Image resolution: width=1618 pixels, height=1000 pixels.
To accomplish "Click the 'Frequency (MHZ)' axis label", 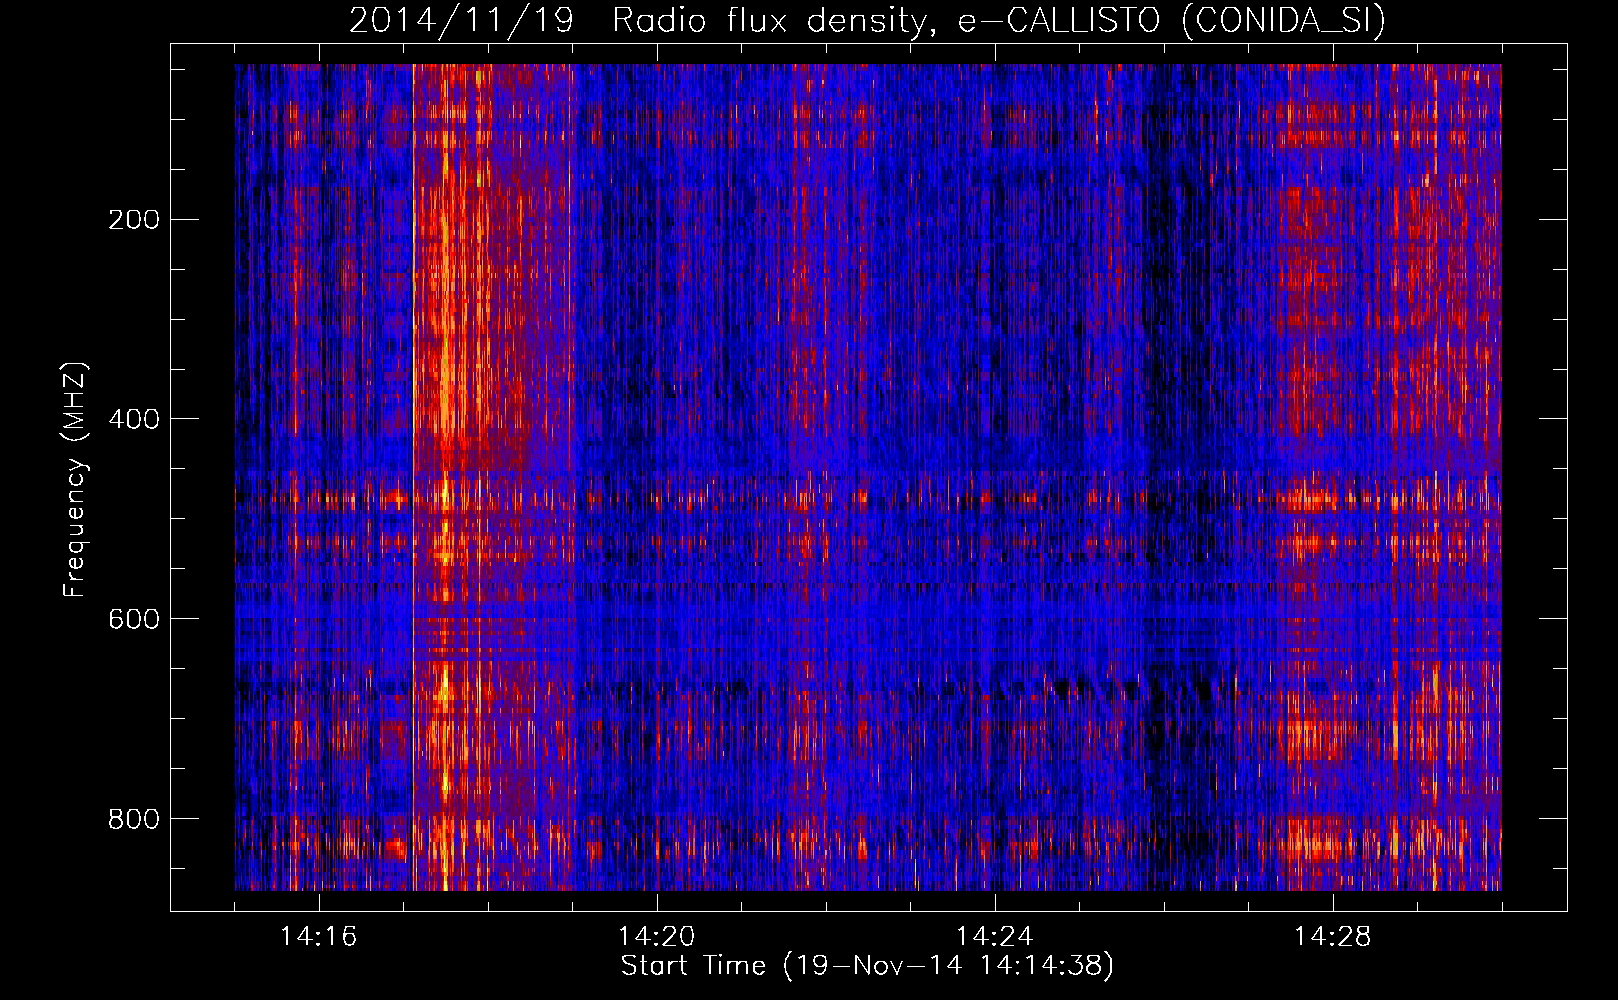I will [x=75, y=479].
